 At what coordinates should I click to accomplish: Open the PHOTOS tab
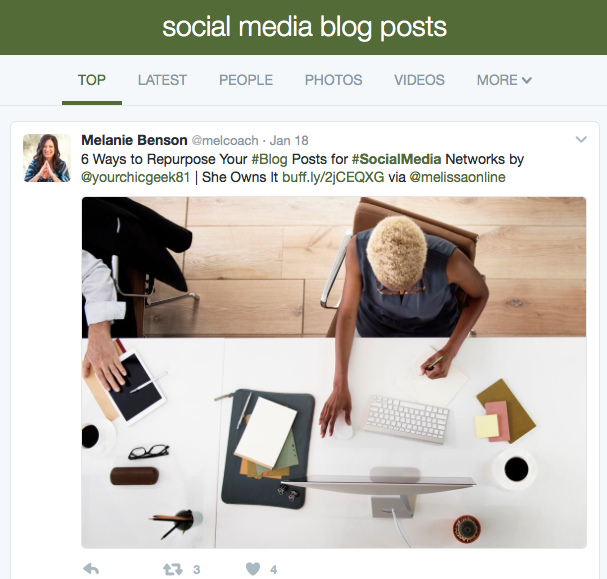pos(333,80)
